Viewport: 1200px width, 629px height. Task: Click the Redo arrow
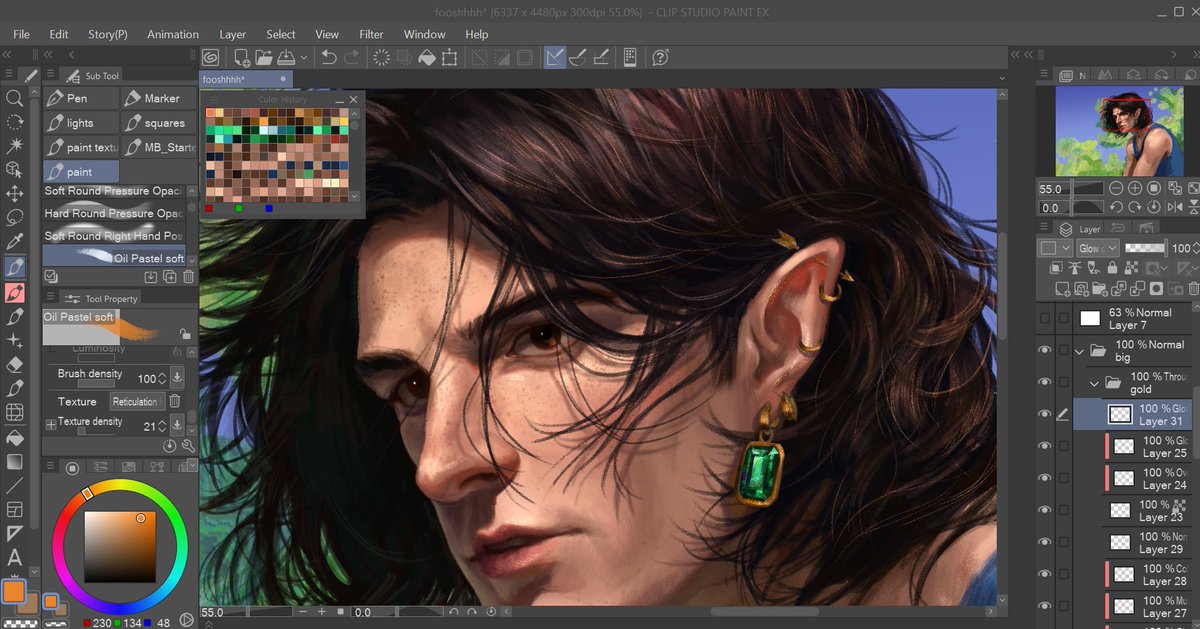[x=353, y=58]
